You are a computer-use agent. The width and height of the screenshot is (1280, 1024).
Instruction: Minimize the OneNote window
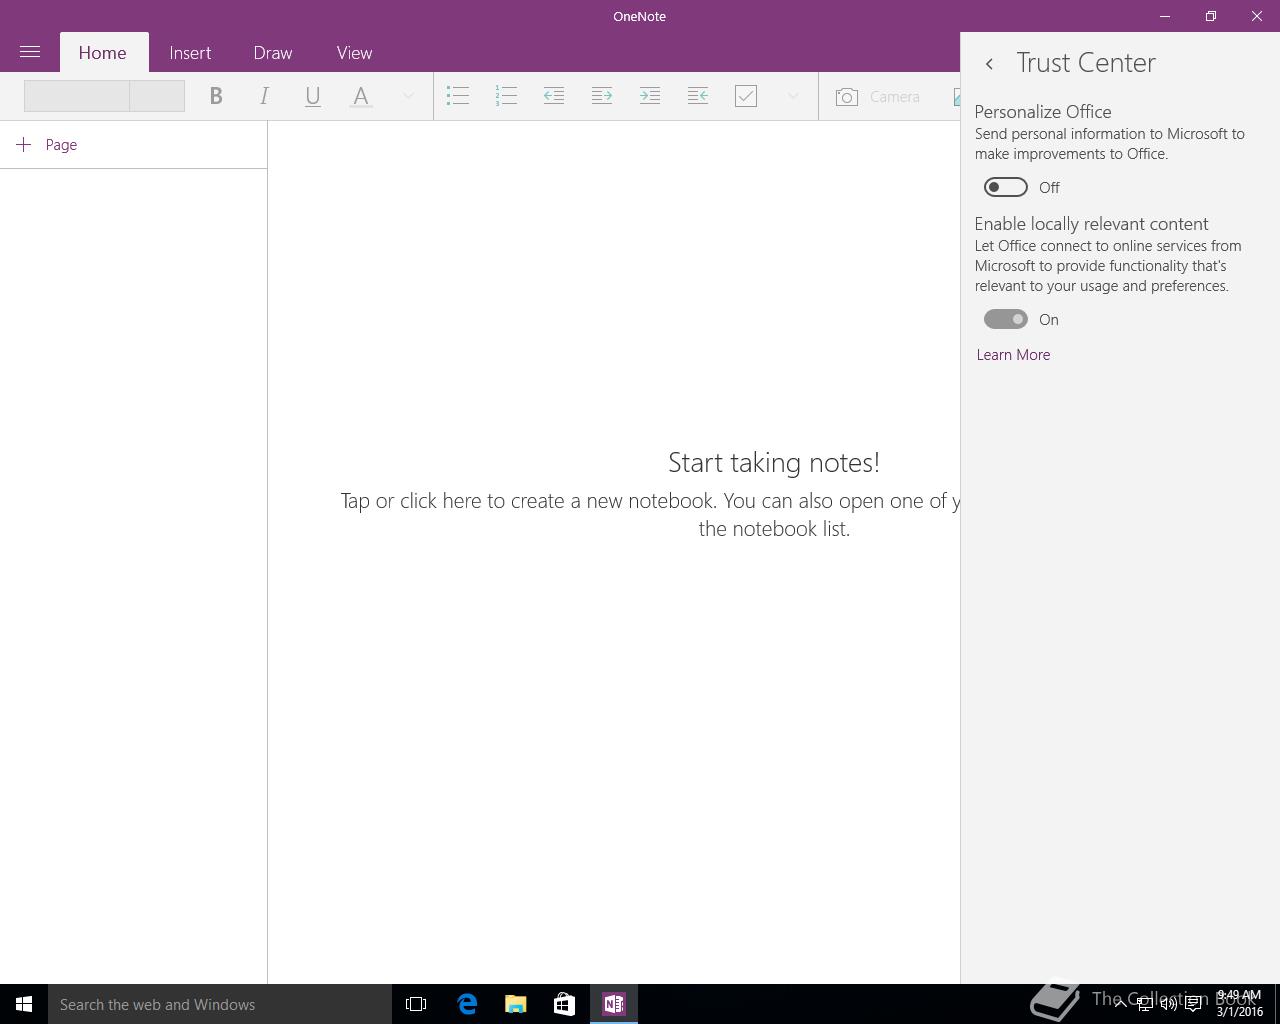click(x=1165, y=16)
